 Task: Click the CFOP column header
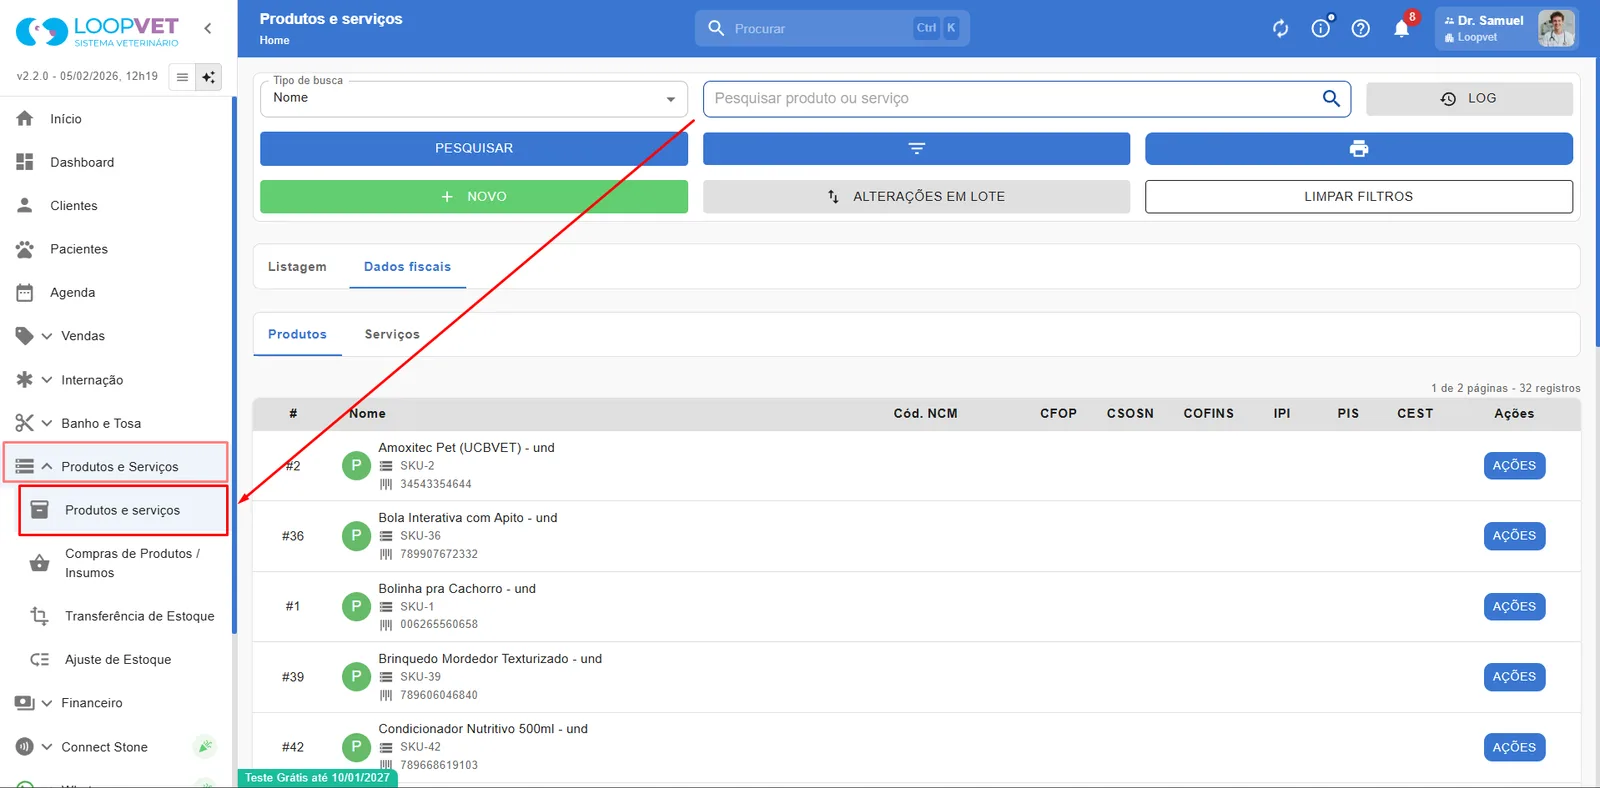[x=1058, y=413]
